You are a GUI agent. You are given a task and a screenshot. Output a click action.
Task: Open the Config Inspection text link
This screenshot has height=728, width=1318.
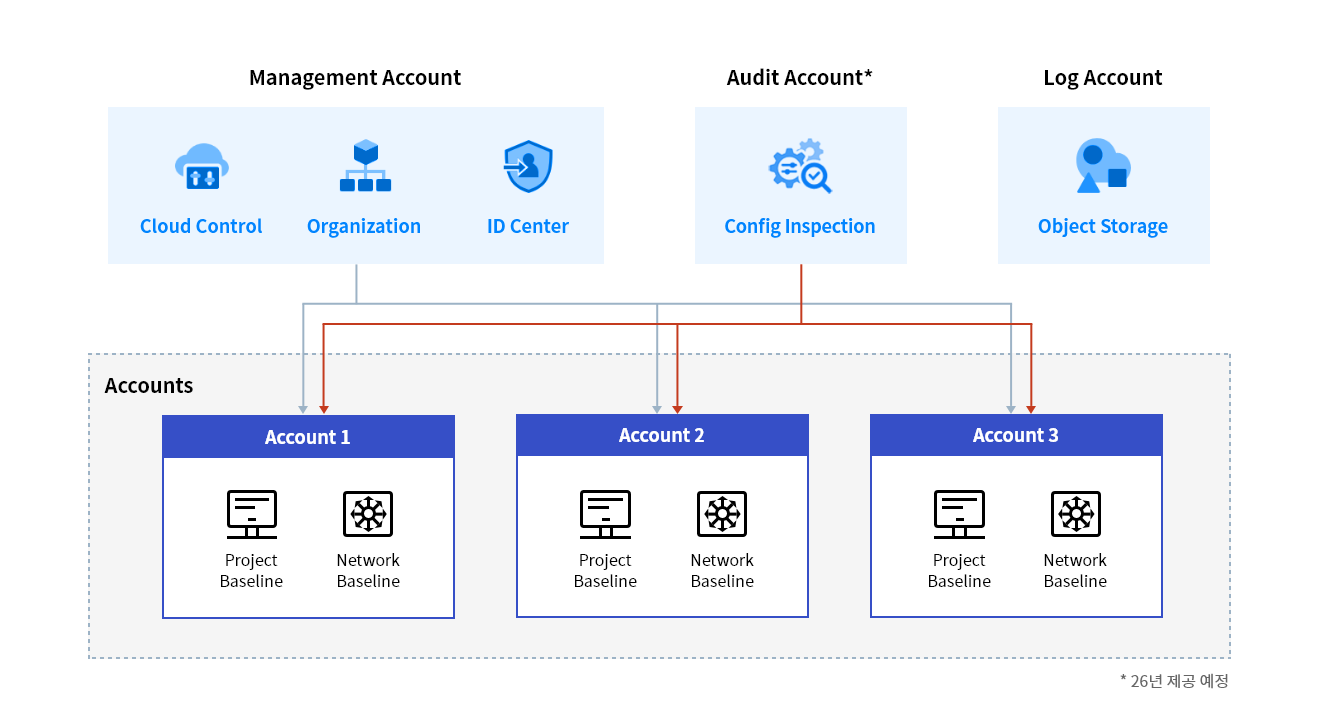coord(800,226)
